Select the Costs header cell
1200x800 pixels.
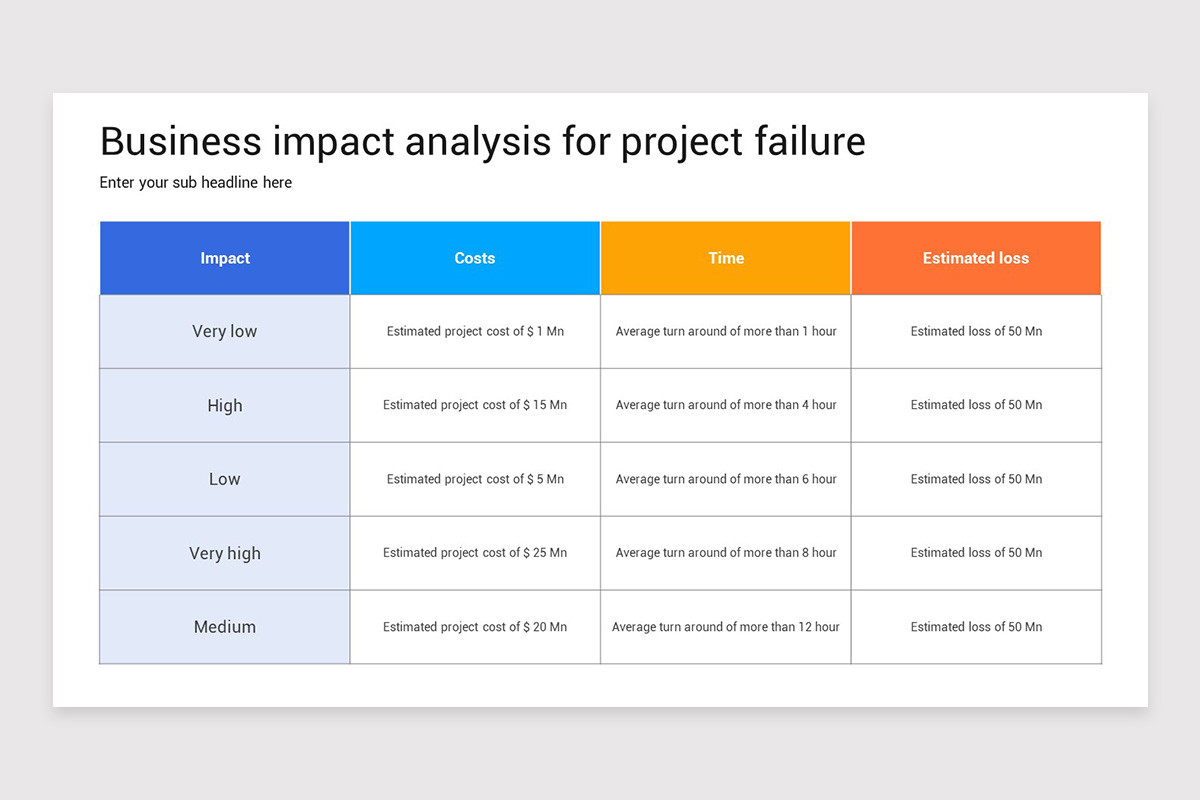point(475,258)
